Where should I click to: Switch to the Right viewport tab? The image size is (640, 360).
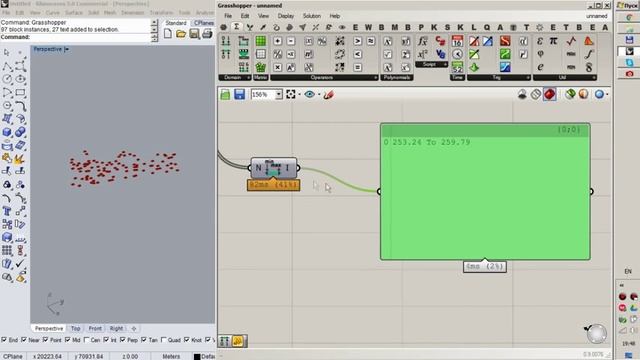pos(116,328)
